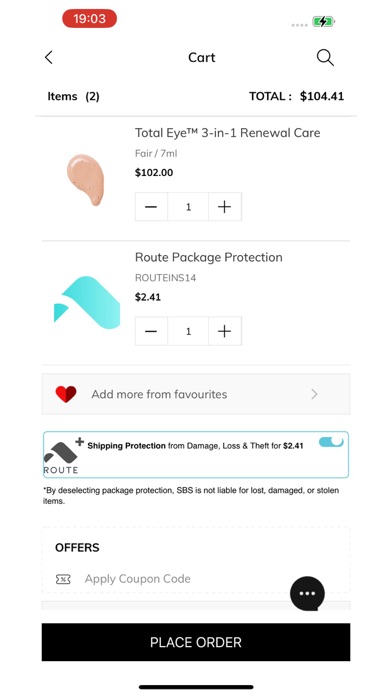
Task: Tap Total Eye quantity value field
Action: coord(188,207)
